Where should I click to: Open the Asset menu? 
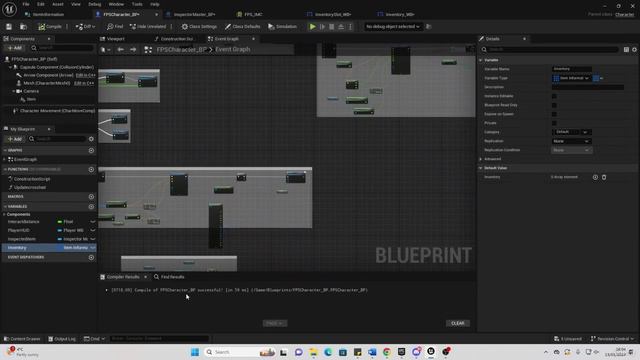[58, 4]
